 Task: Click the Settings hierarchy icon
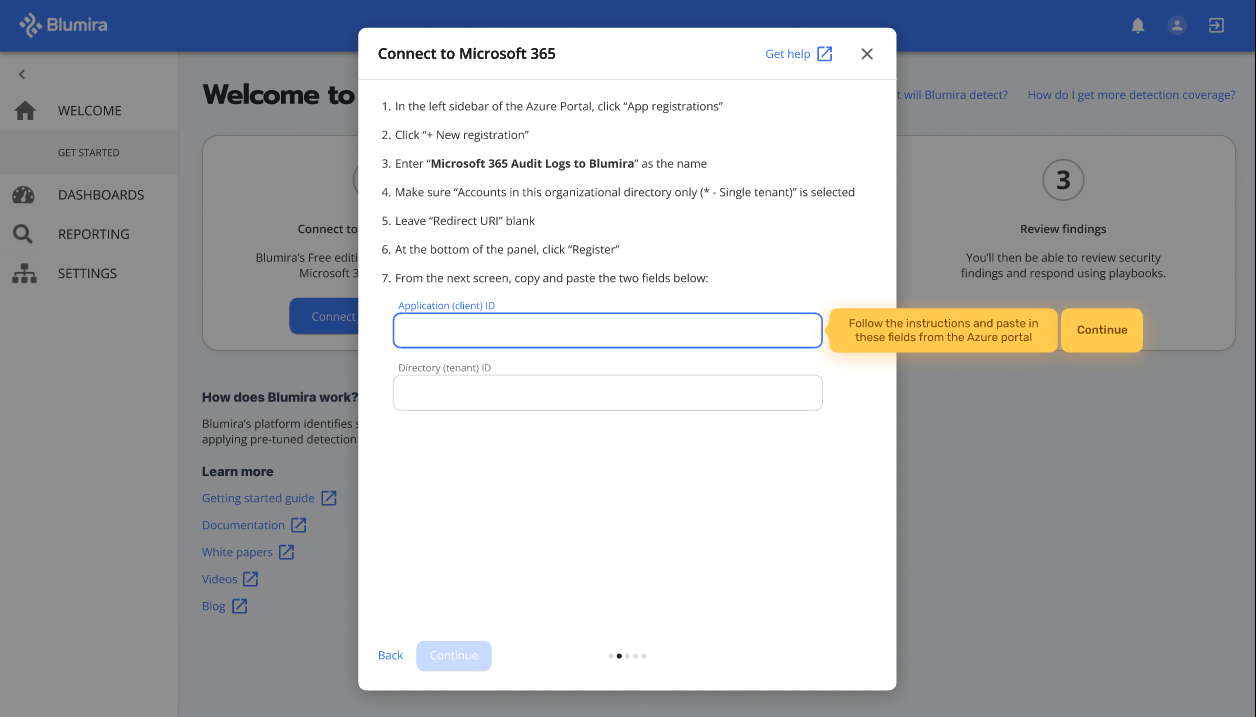(24, 273)
